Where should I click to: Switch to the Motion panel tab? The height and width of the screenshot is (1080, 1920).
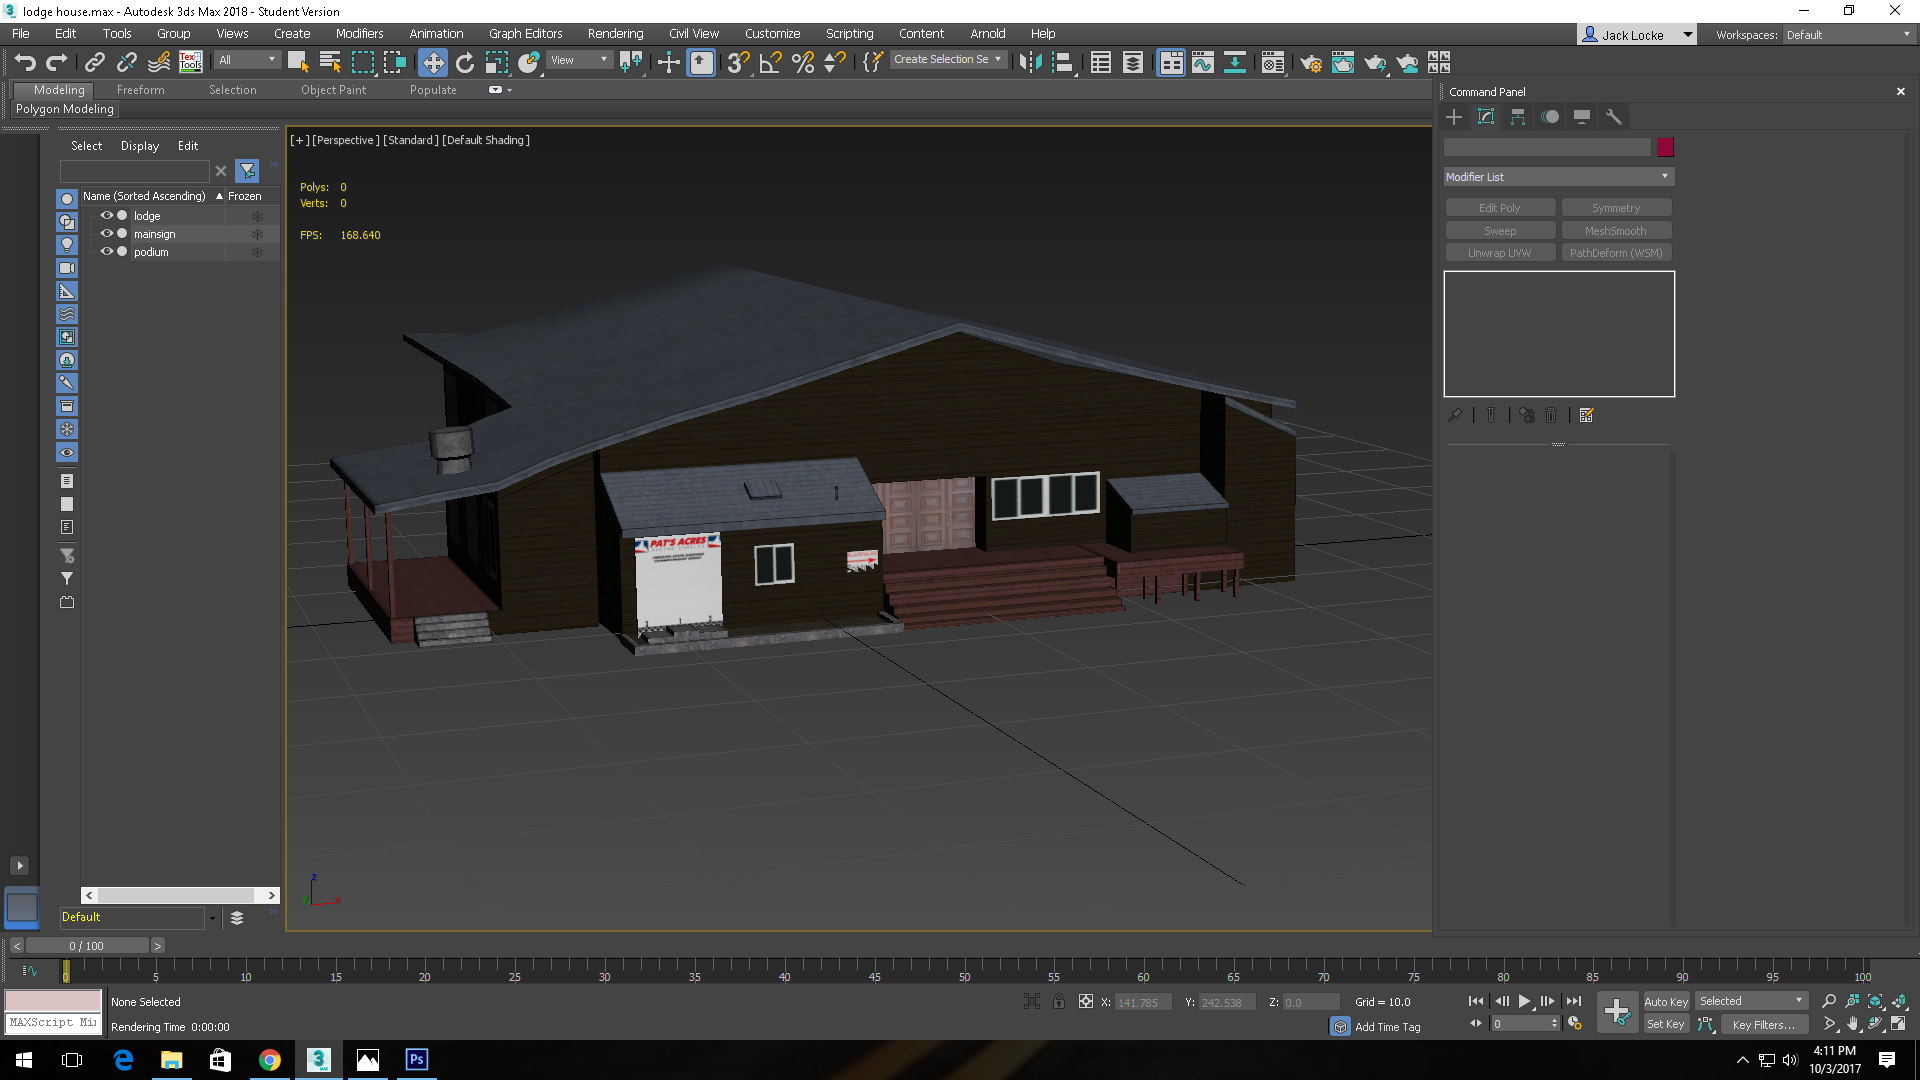point(1550,117)
